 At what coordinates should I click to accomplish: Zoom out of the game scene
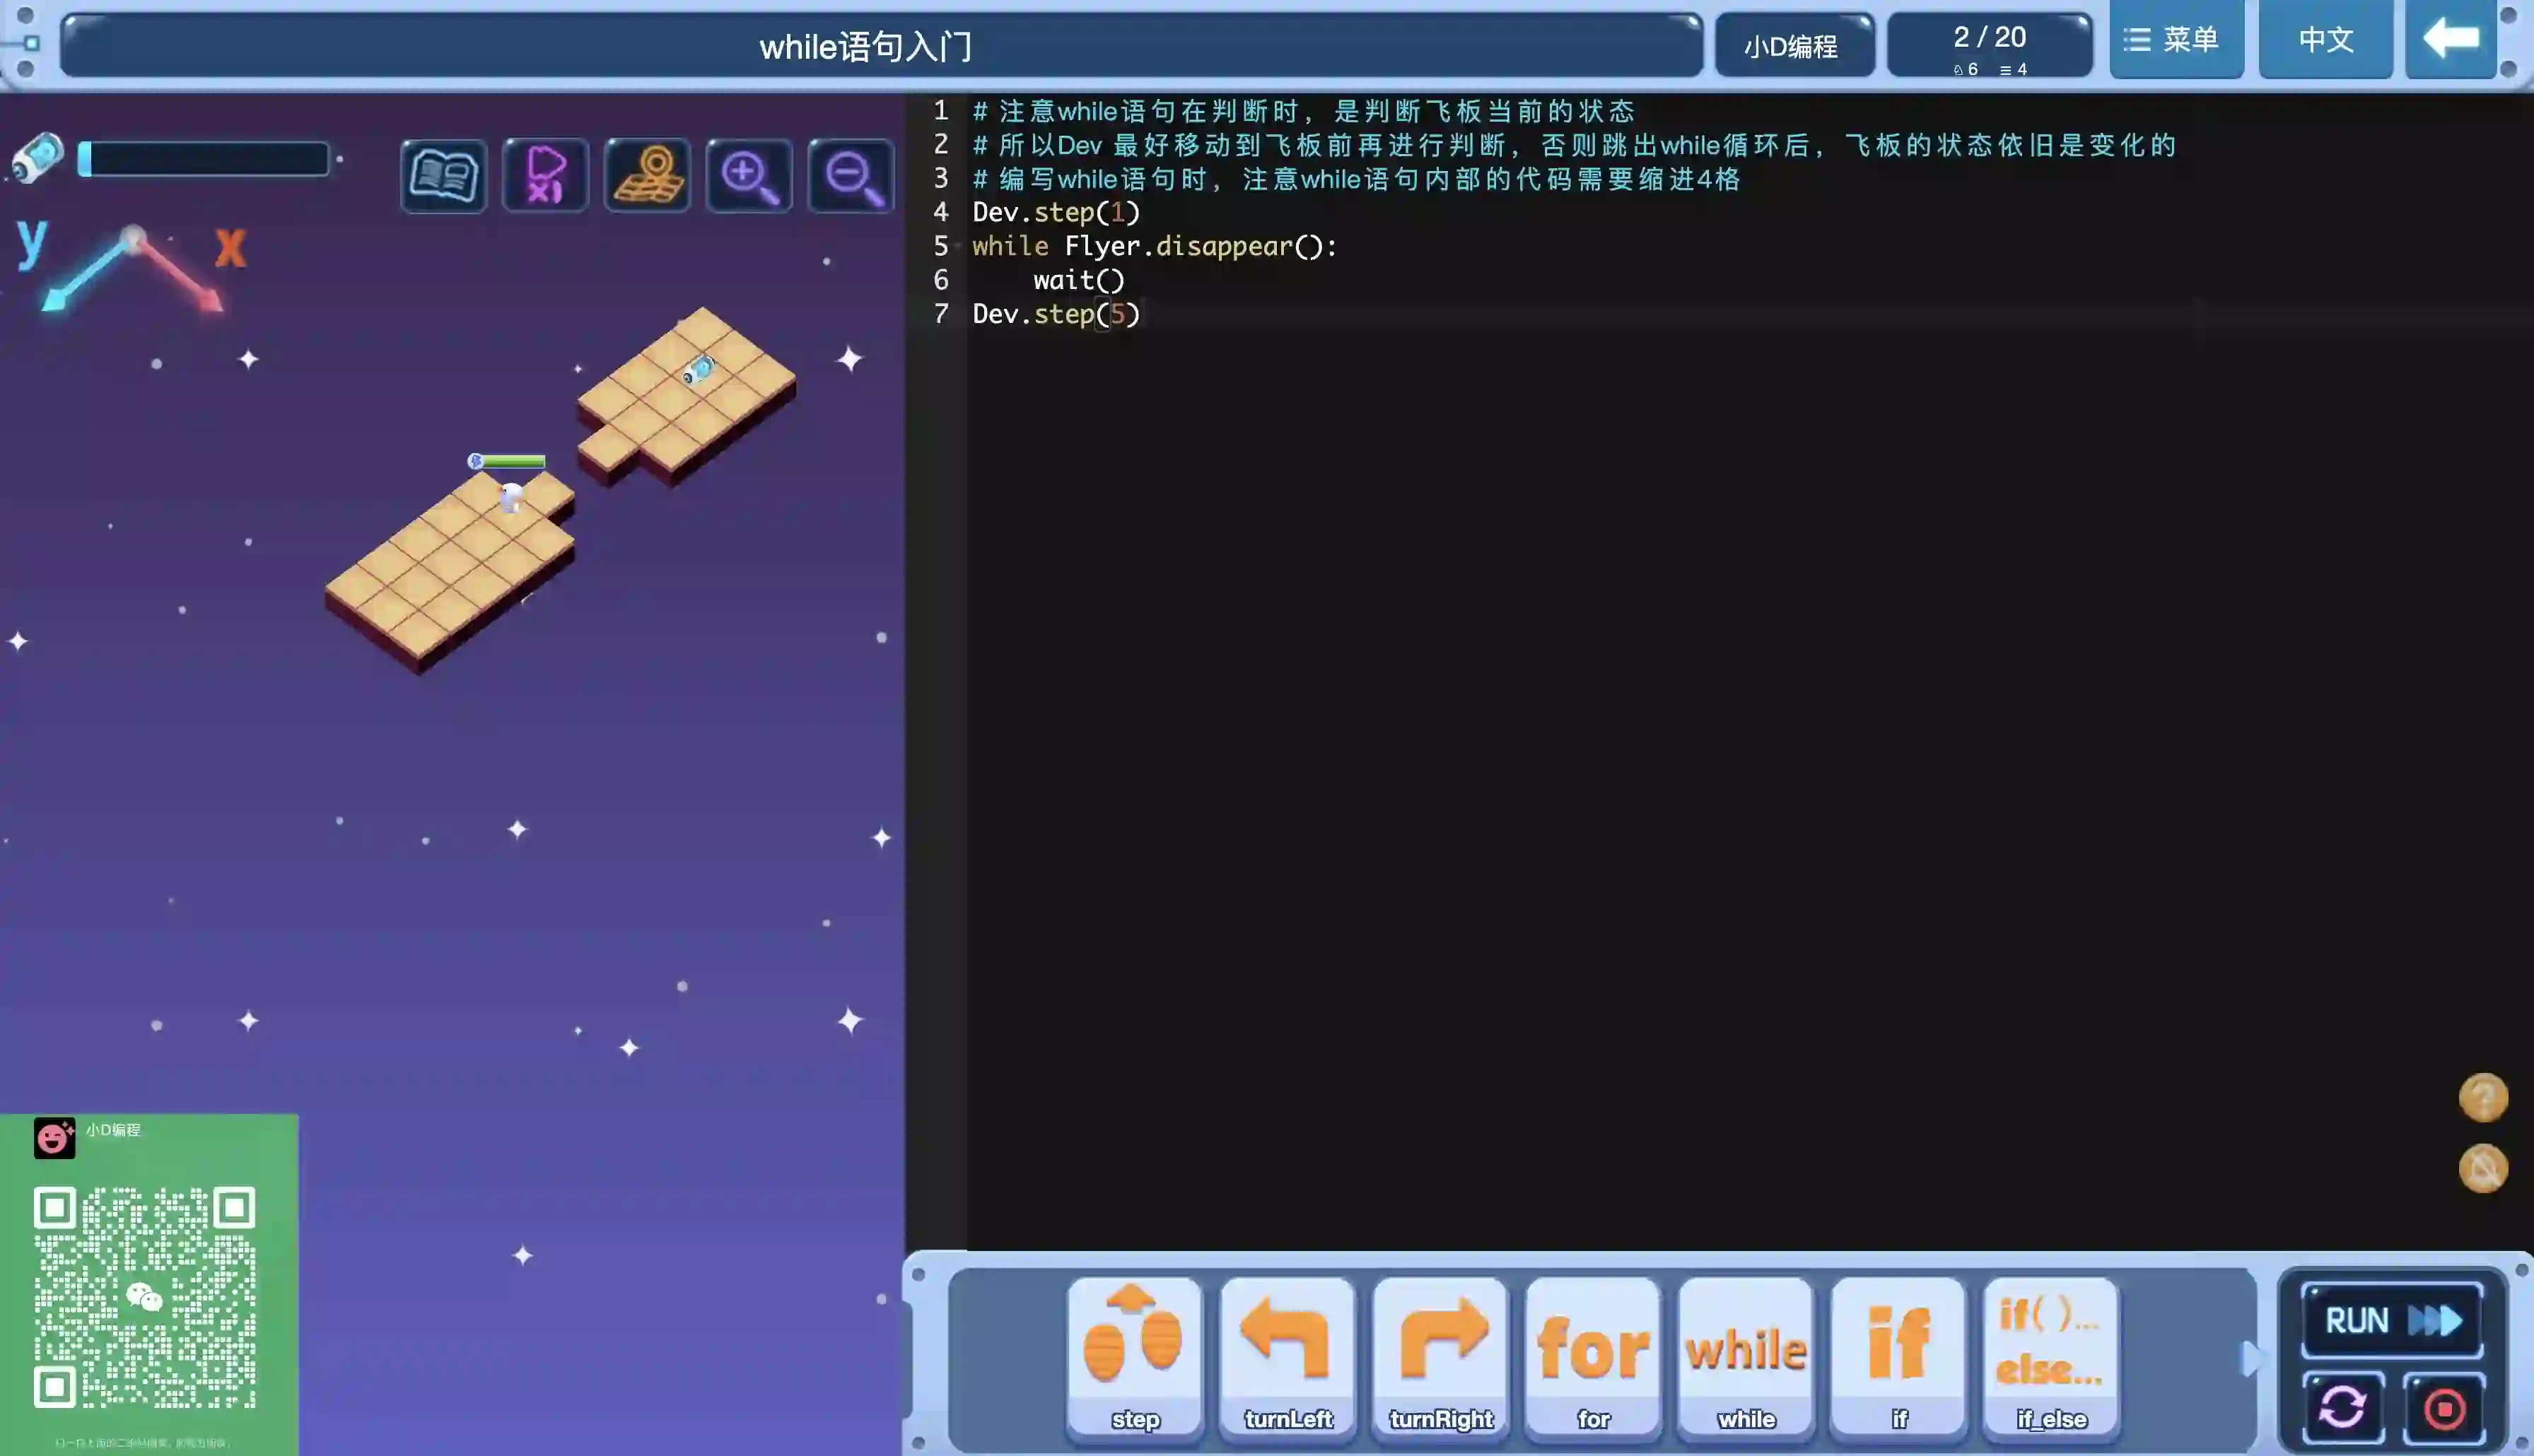pos(851,176)
